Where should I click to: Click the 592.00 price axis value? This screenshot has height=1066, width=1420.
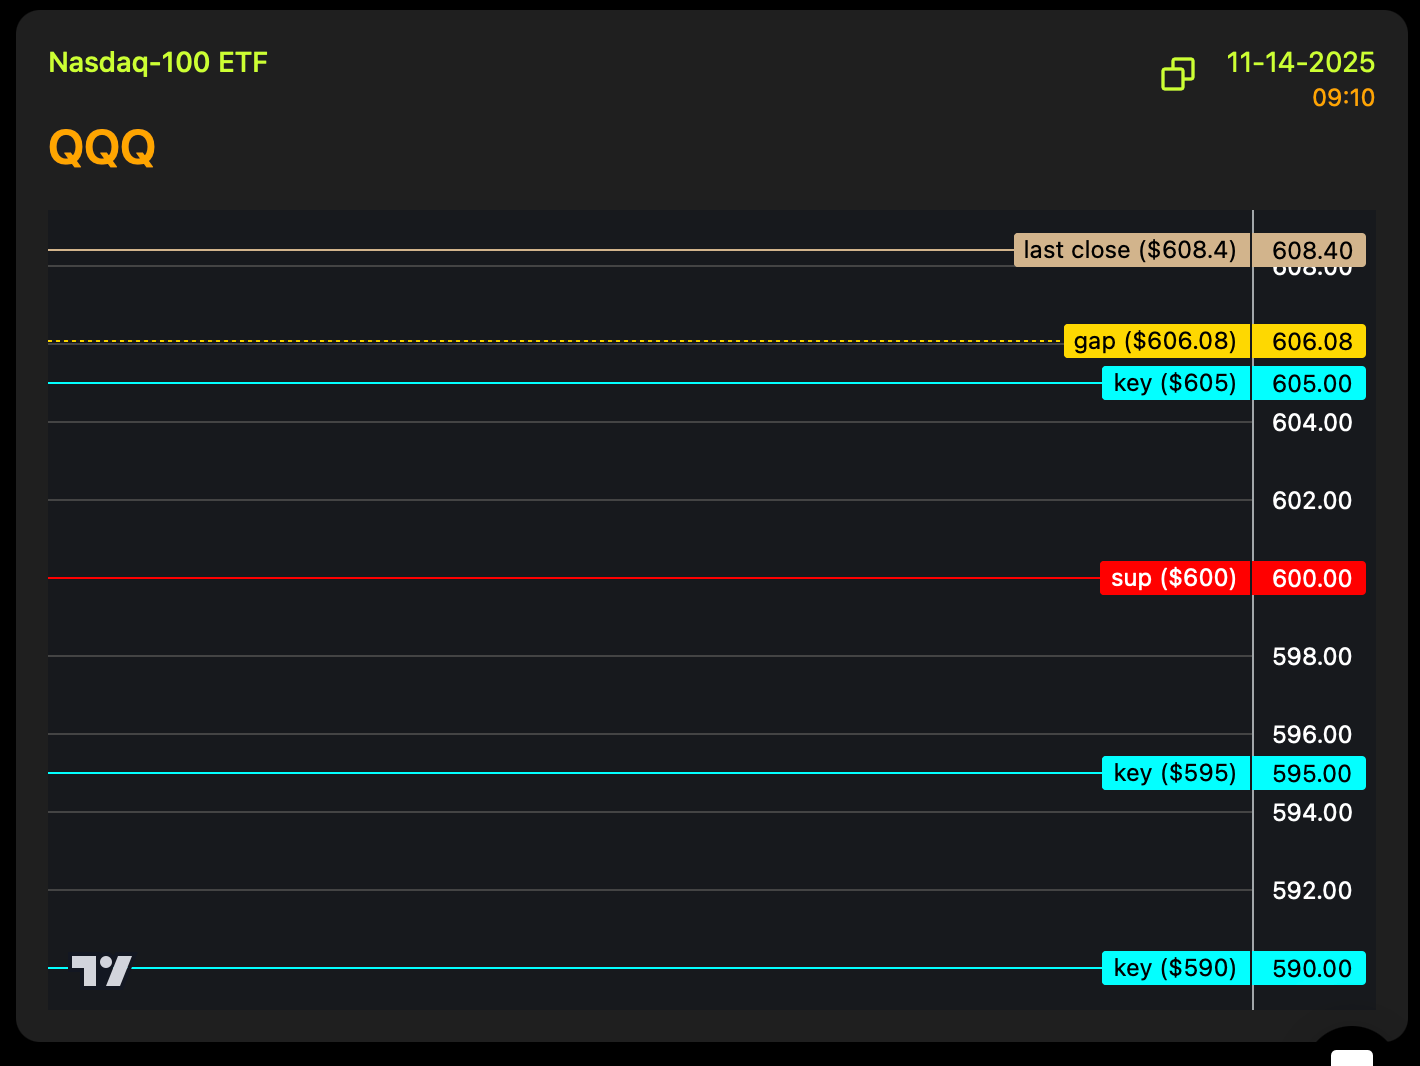[1311, 890]
